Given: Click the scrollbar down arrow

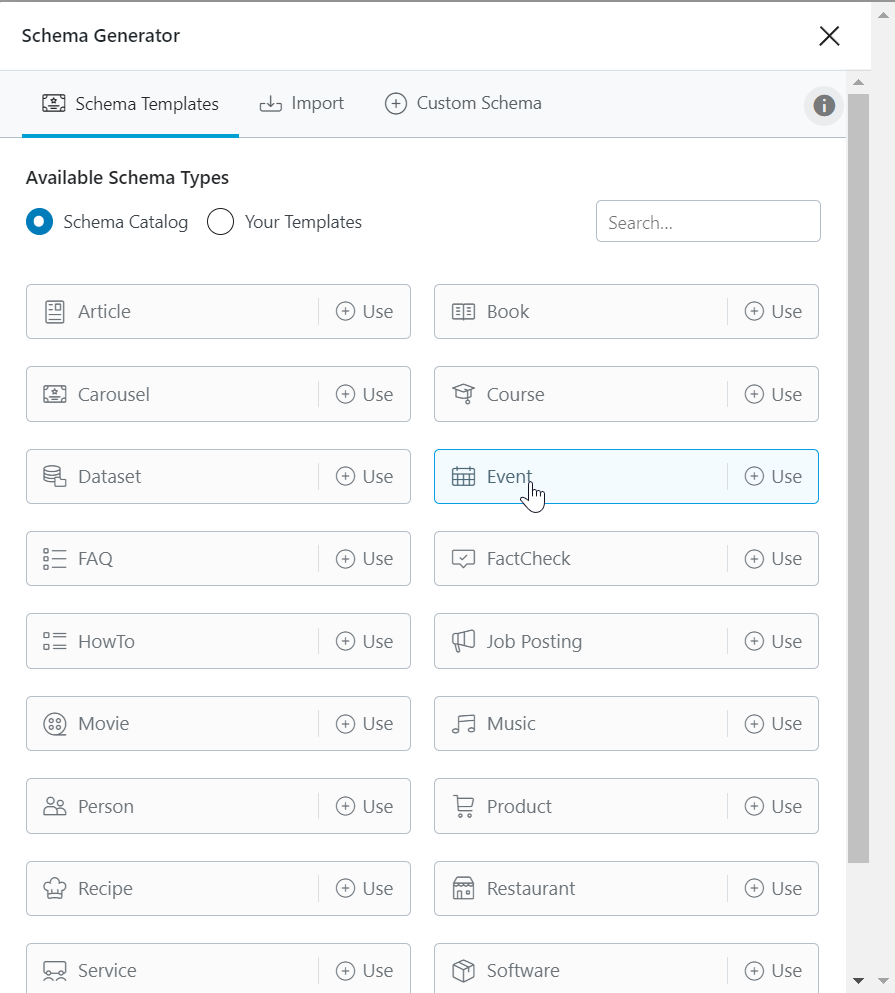Looking at the screenshot, I should point(858,978).
